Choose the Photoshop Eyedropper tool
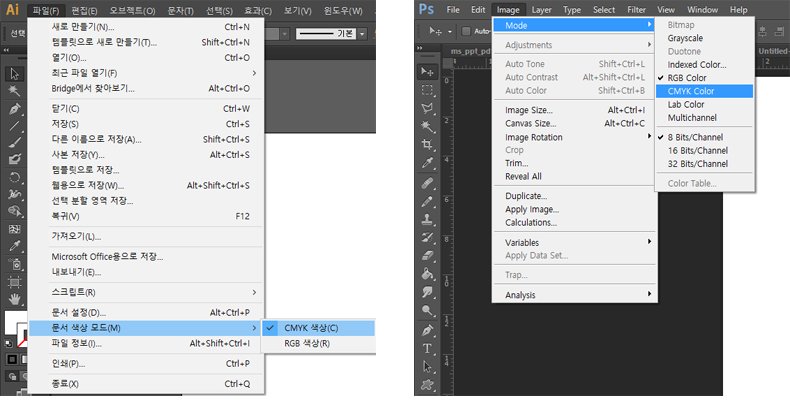 [427, 162]
